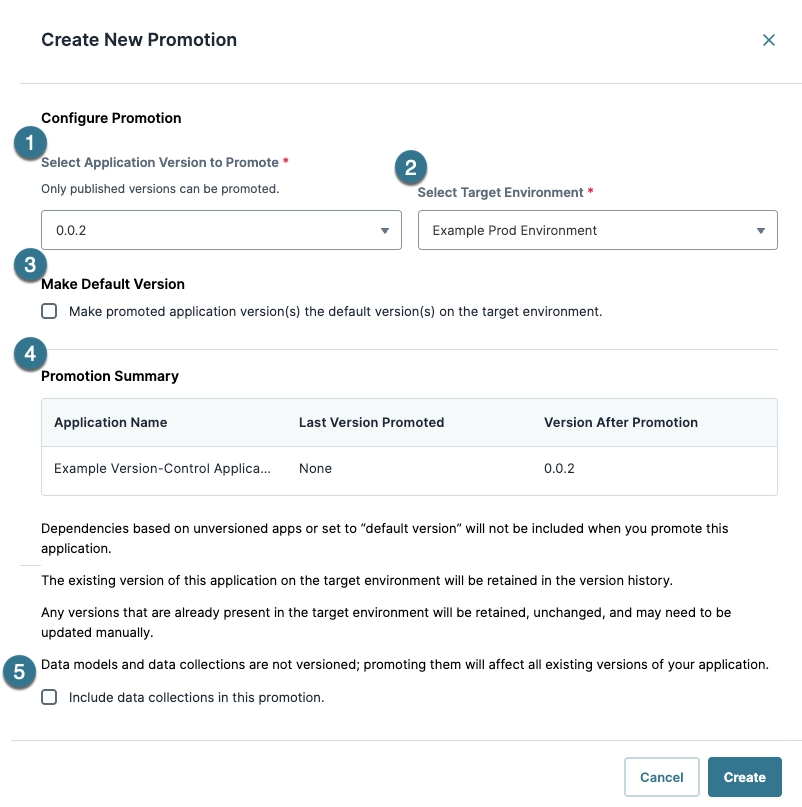Click the Promotion Summary section heading

109,376
